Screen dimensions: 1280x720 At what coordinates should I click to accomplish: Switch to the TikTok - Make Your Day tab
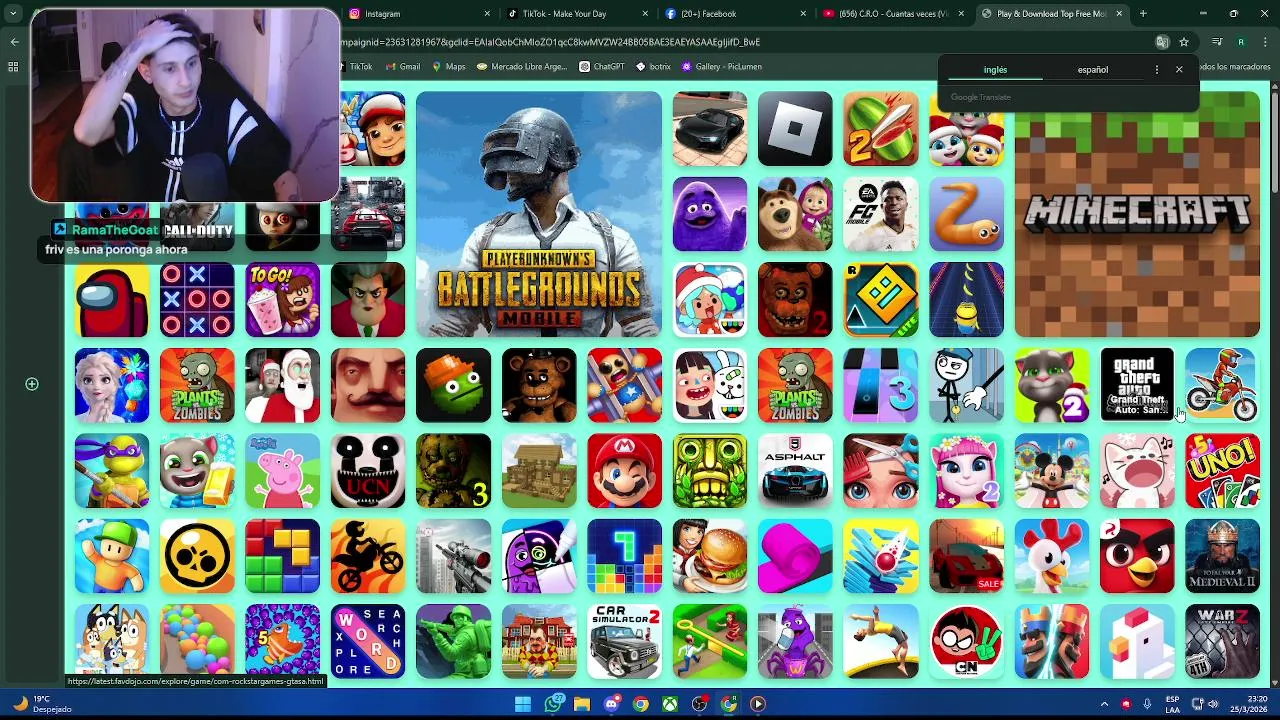pos(578,14)
